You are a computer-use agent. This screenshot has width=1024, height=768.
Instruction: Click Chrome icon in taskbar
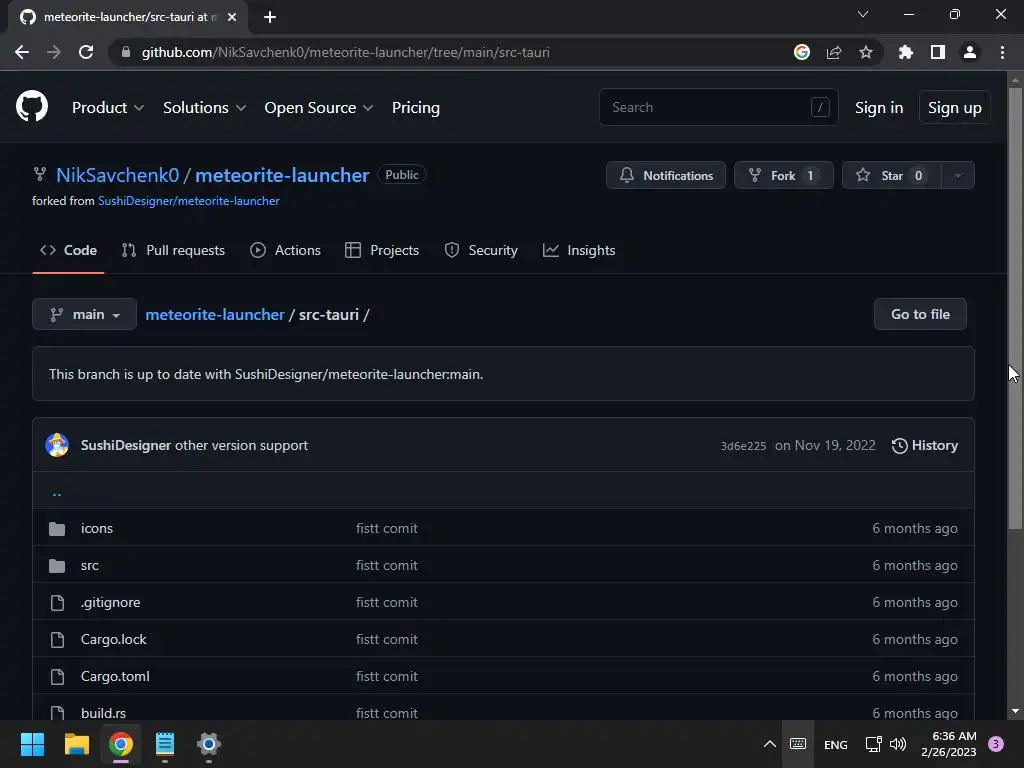[x=121, y=744]
